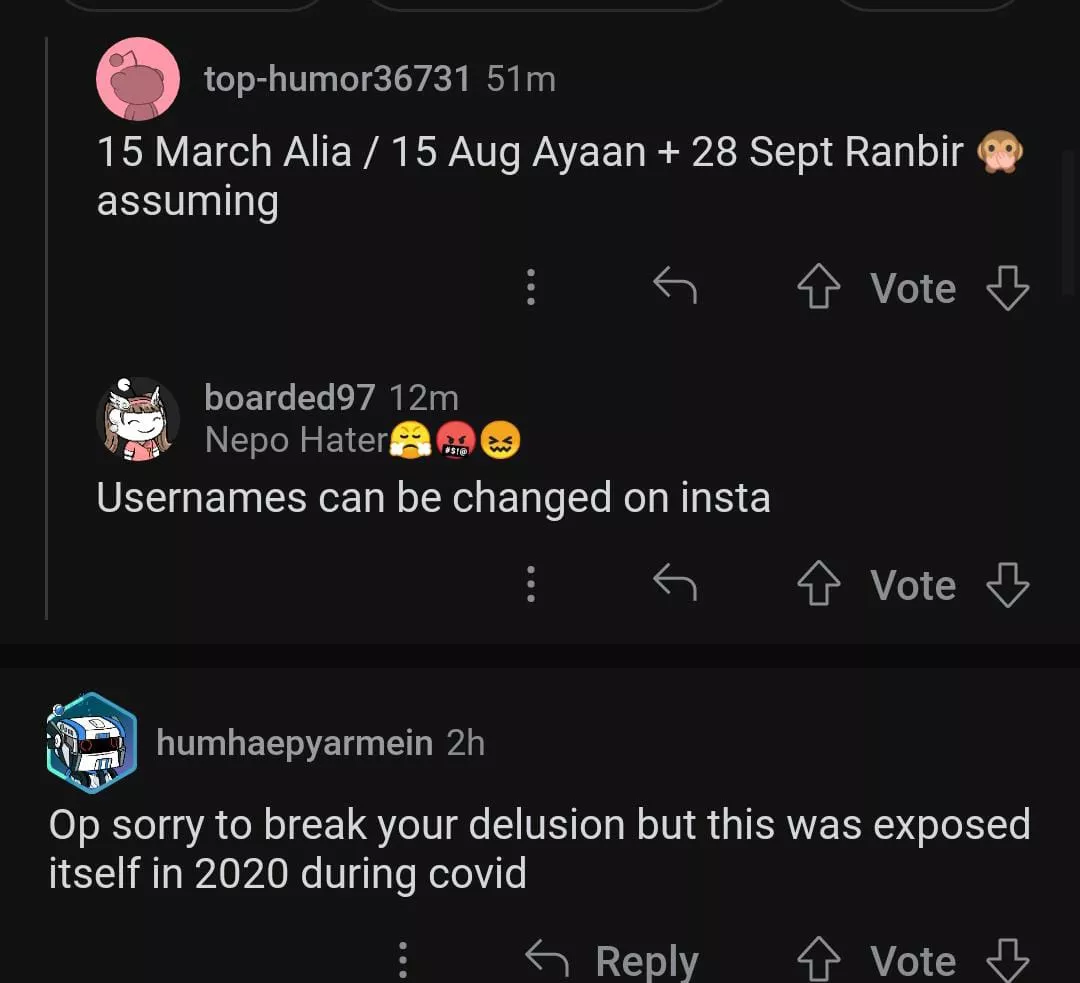Open more options for humhaepyarmein's comment
Image resolution: width=1080 pixels, height=983 pixels.
[x=403, y=961]
